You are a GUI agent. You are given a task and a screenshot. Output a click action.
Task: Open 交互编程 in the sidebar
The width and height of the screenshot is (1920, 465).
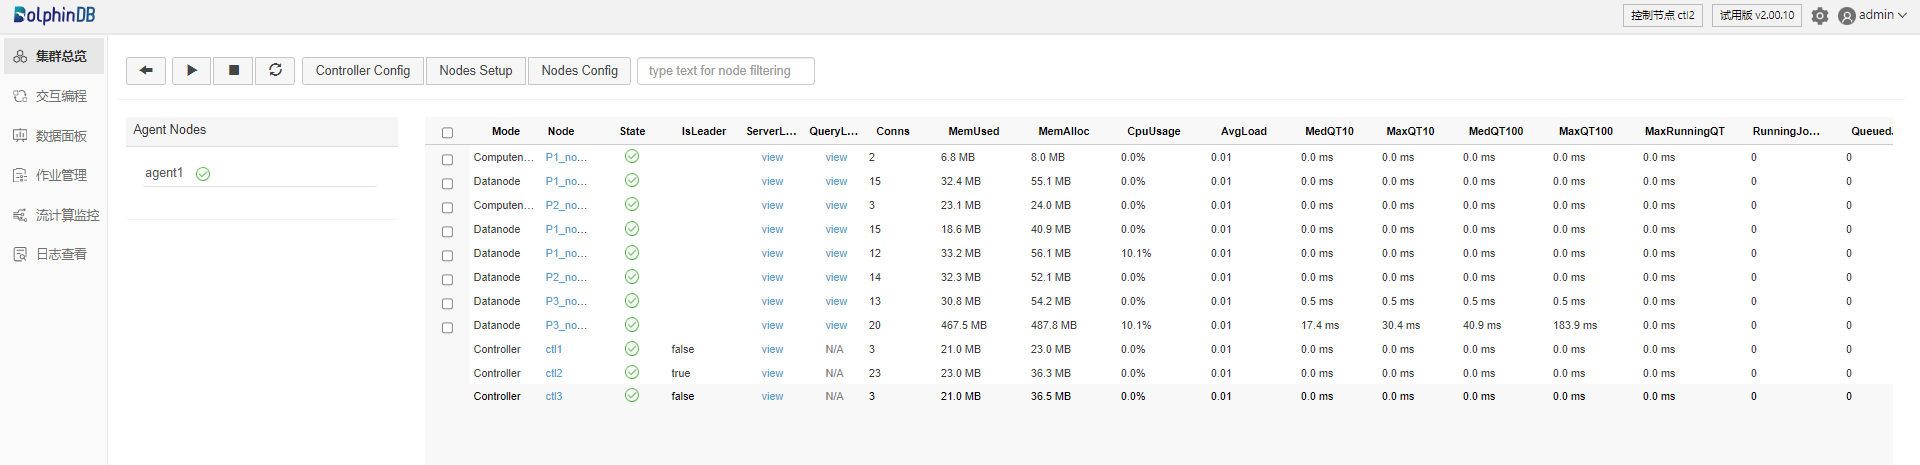[x=61, y=96]
